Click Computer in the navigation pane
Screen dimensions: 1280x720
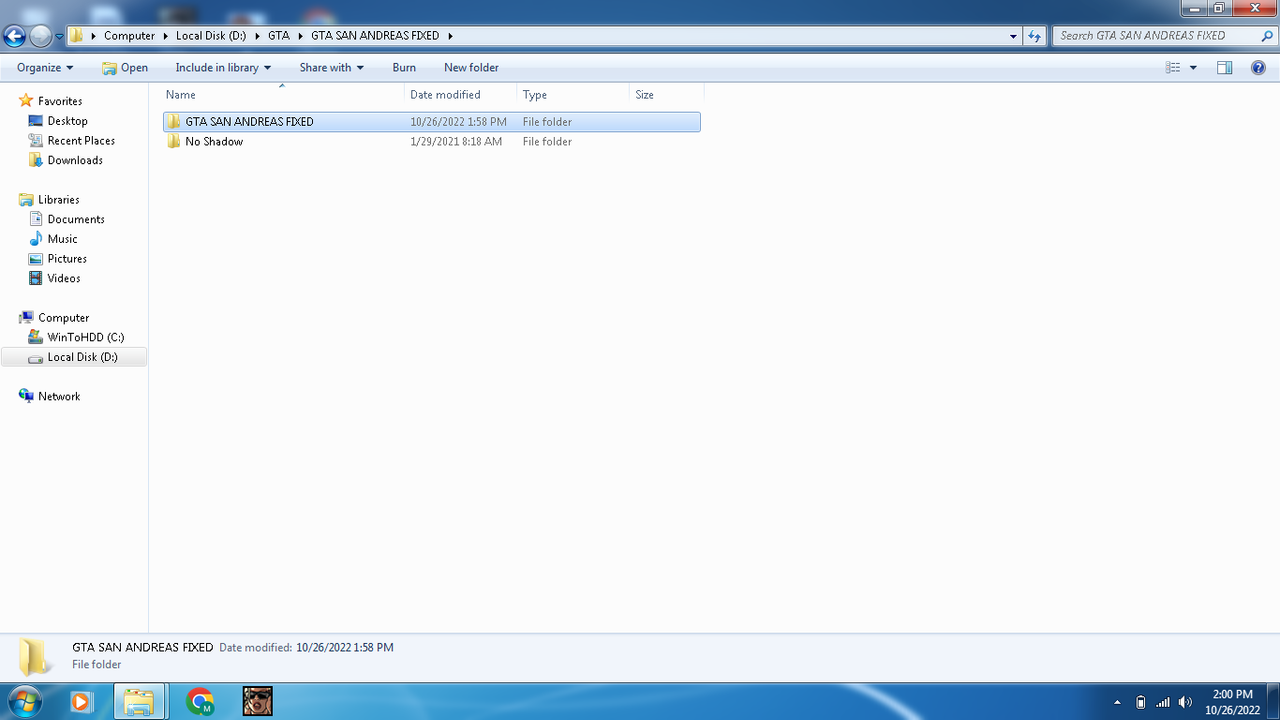tap(63, 318)
